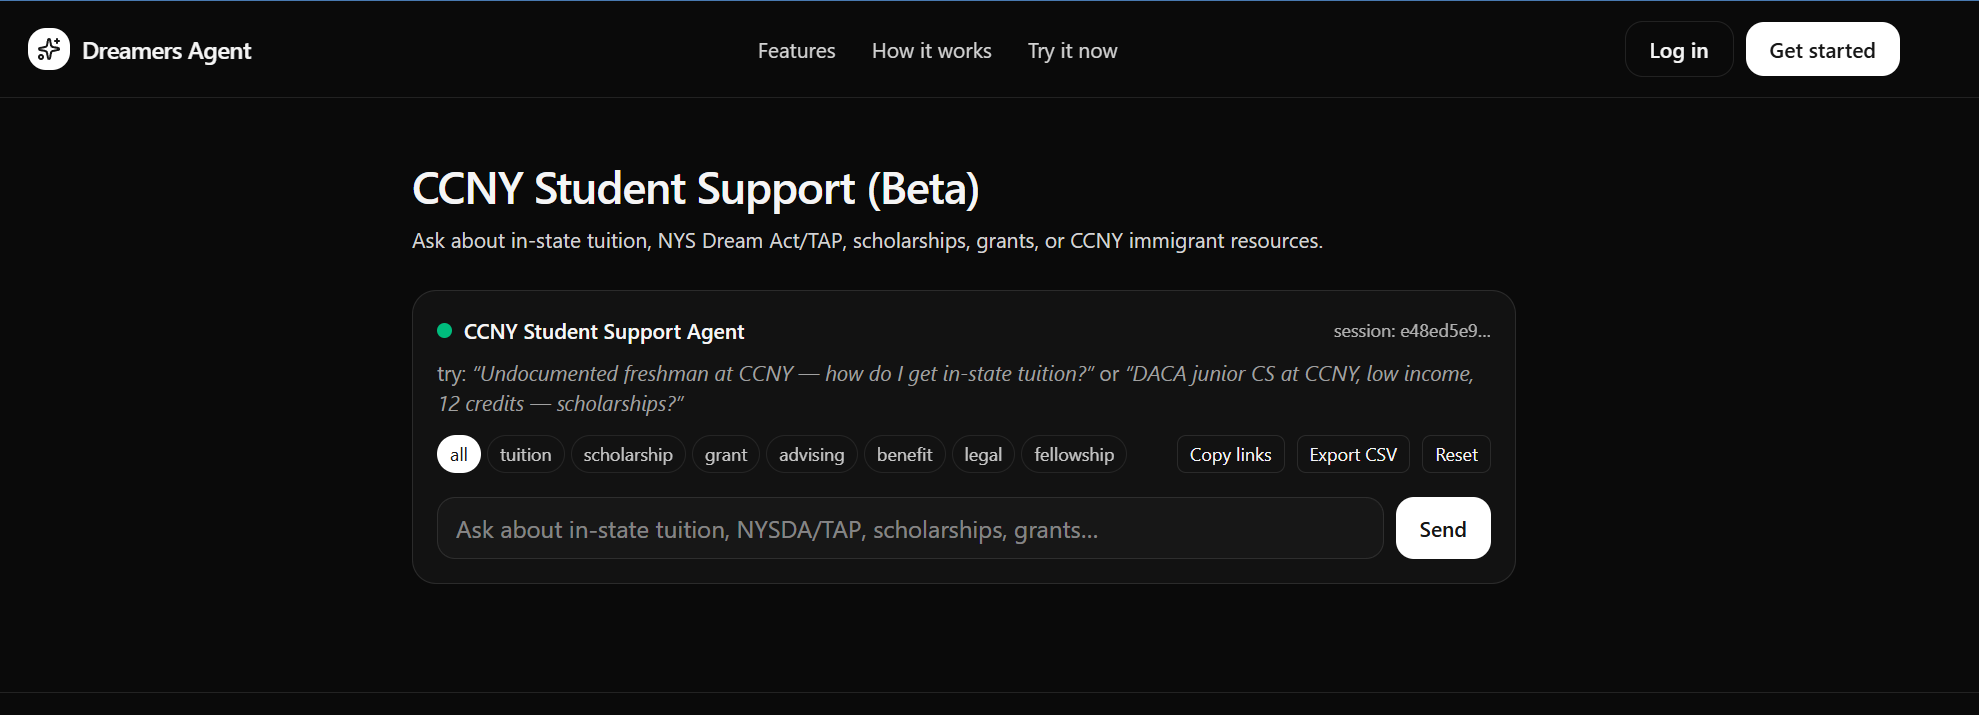Toggle the 'legal' filter chip

pos(983,454)
